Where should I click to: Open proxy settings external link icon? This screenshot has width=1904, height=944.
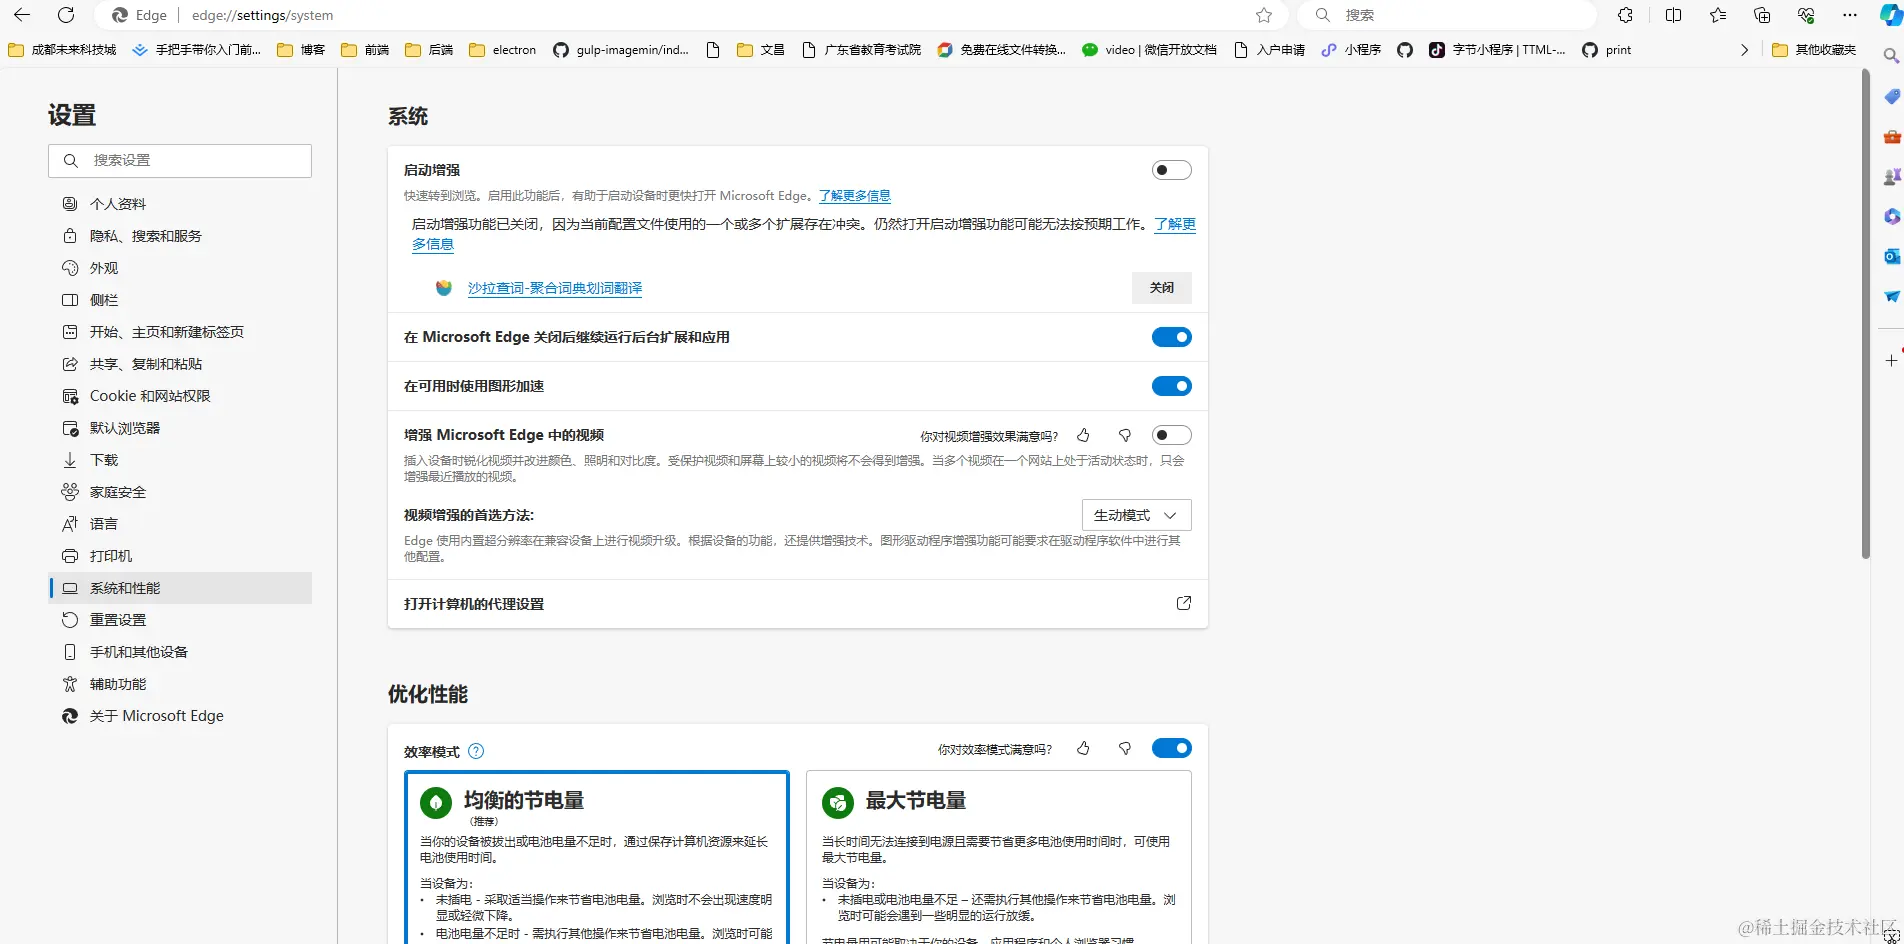tap(1183, 603)
